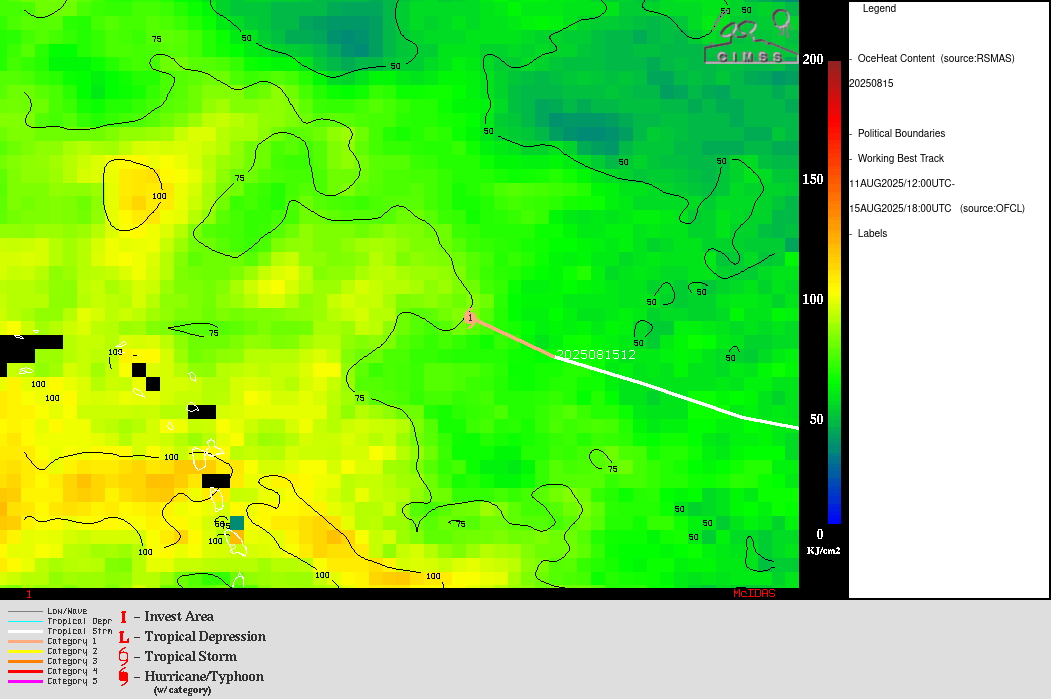
Task: Click the red McIDAS label
Action: click(x=753, y=594)
